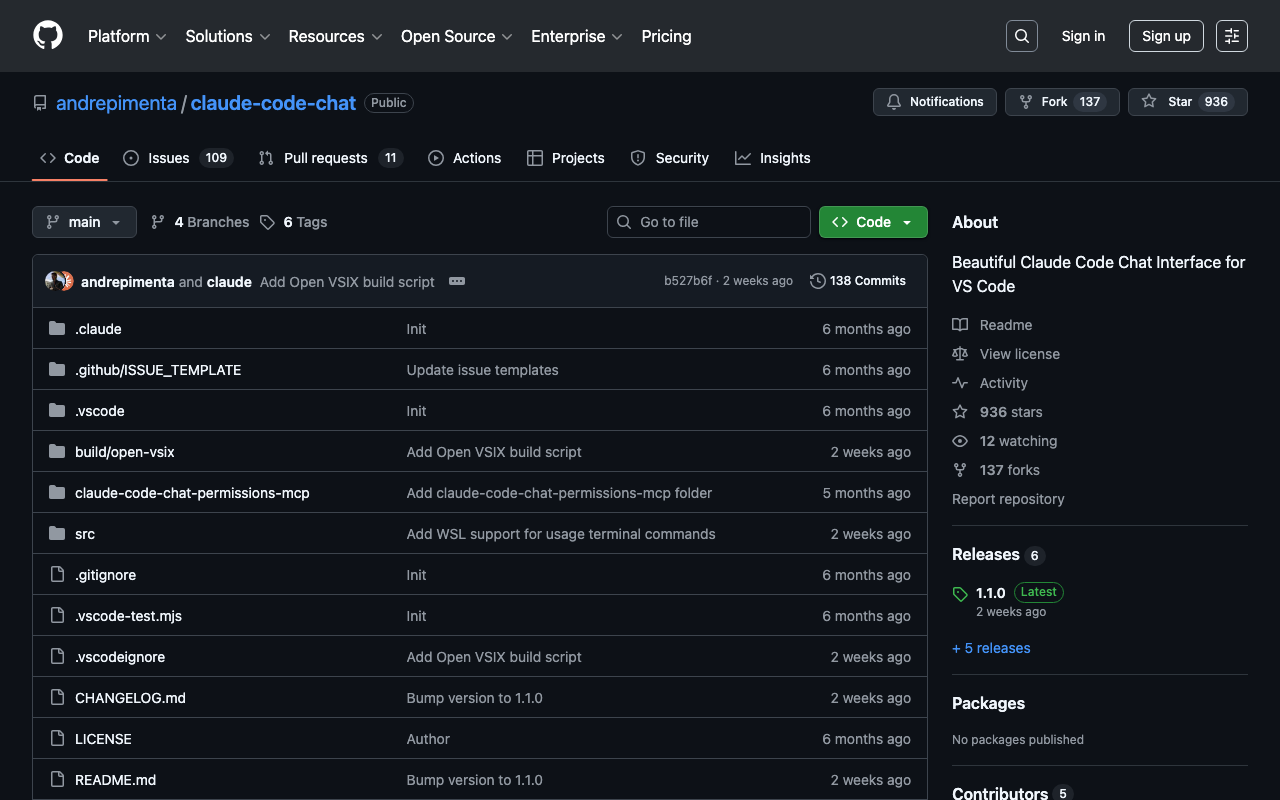Open the Pull requests tab
The height and width of the screenshot is (800, 1280).
tap(325, 158)
